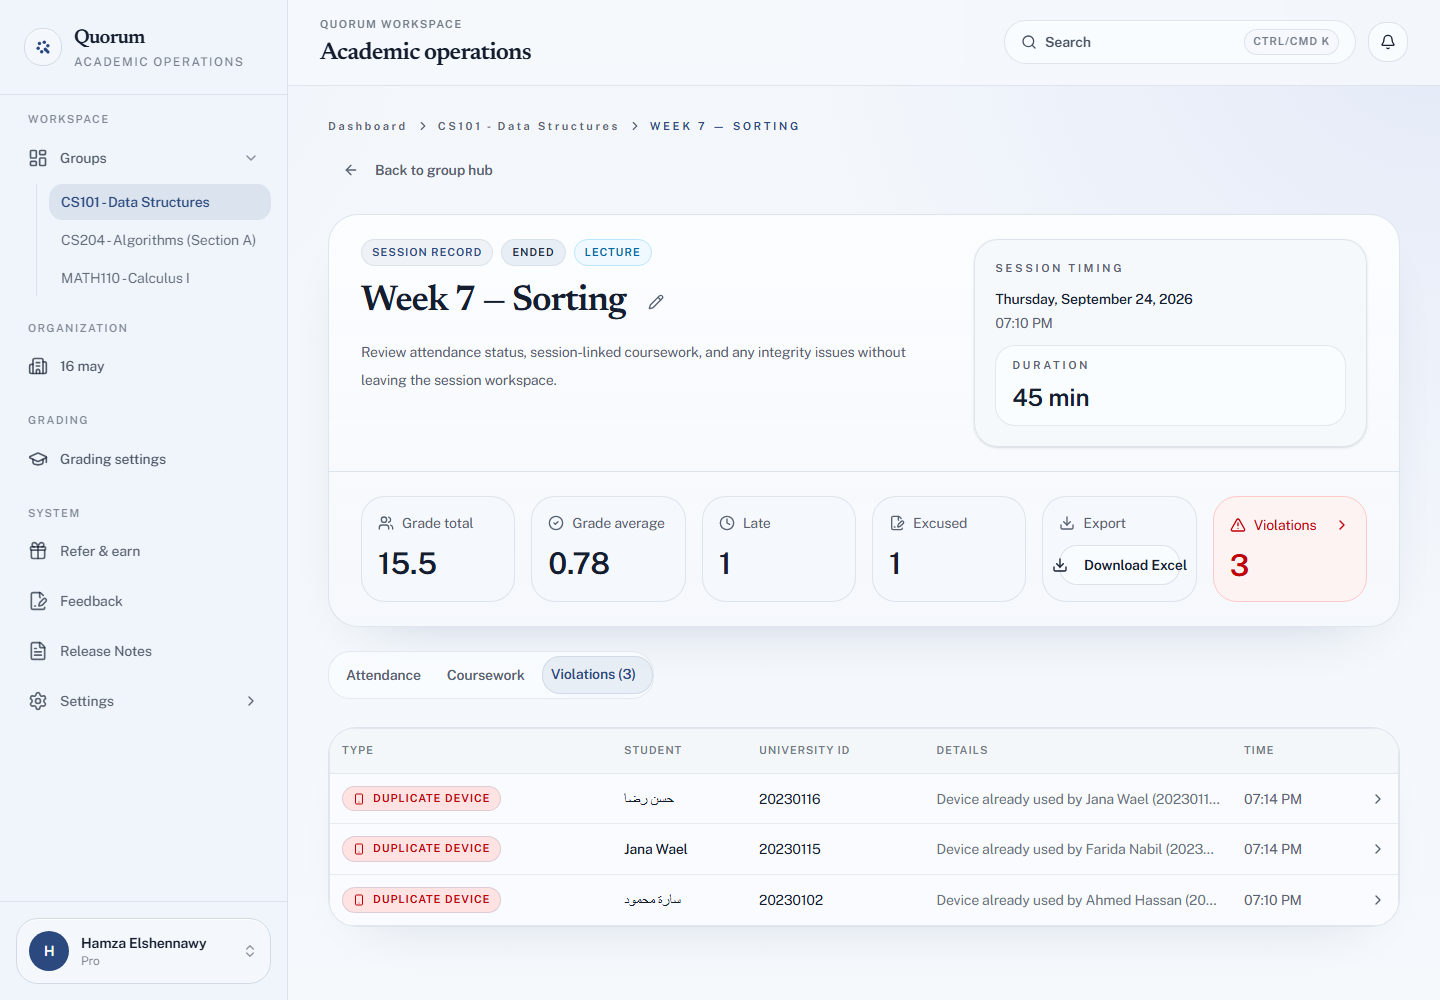Select CS101 - Data Structures in sidebar
Image resolution: width=1440 pixels, height=1000 pixels.
[x=159, y=202]
